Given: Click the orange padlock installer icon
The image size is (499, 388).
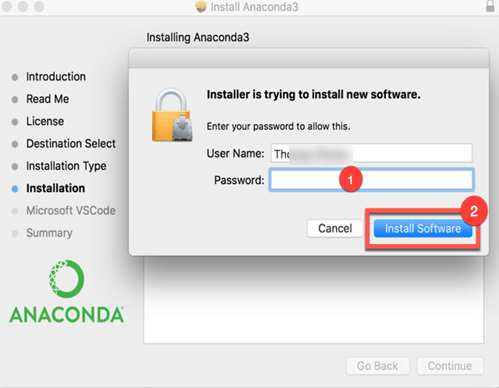Looking at the screenshot, I should point(172,115).
